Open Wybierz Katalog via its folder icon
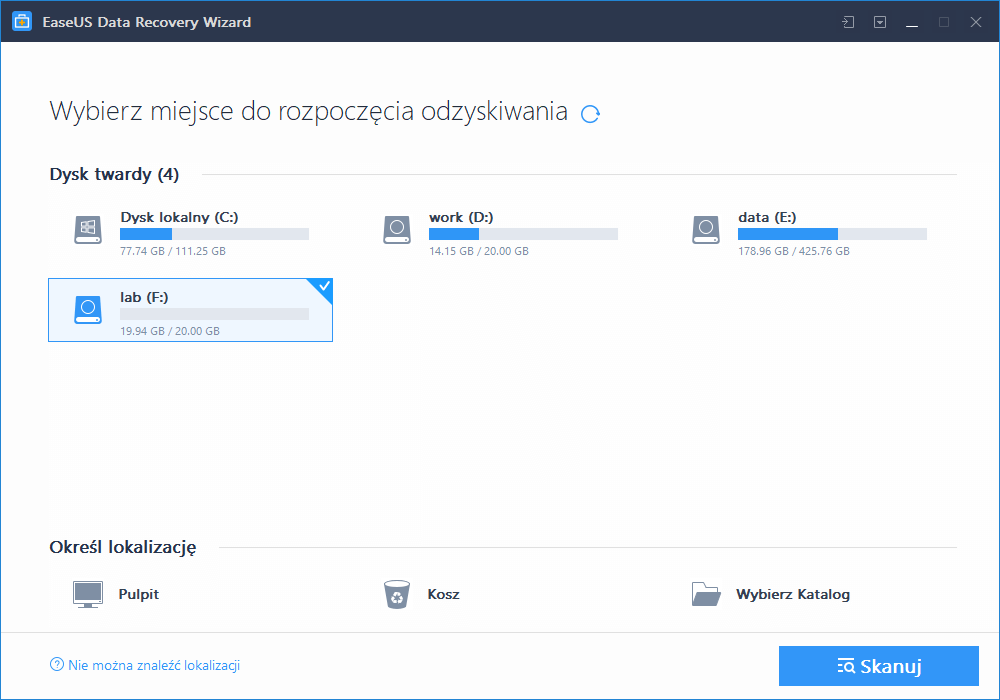This screenshot has height=700, width=1000. tap(706, 593)
